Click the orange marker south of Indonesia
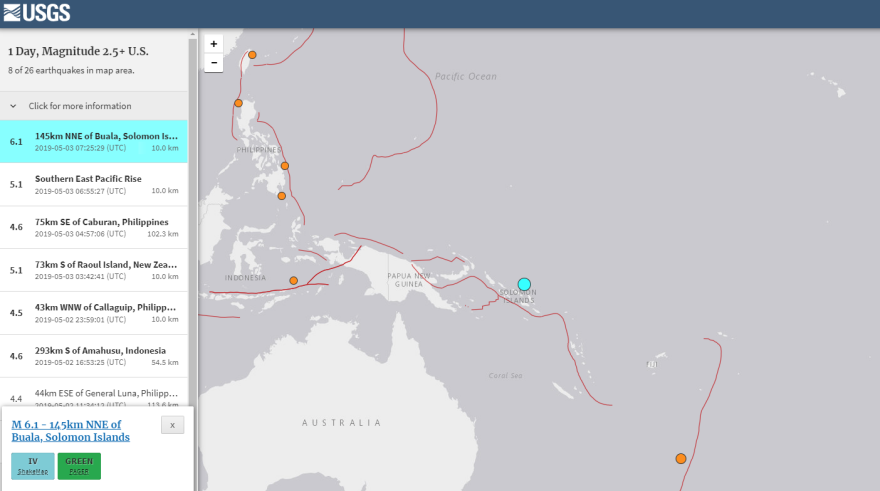880x491 pixels. [294, 281]
